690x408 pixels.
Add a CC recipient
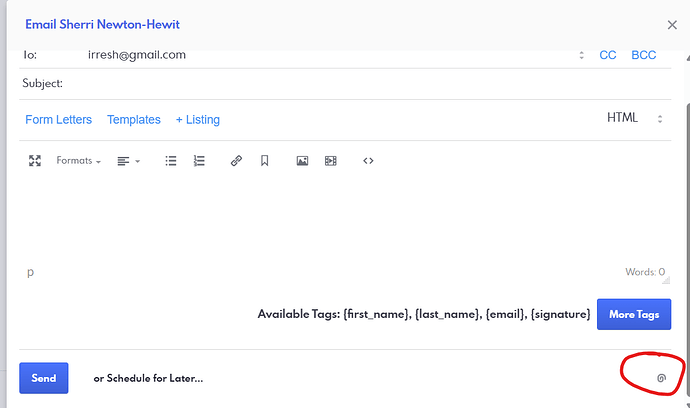click(x=608, y=55)
